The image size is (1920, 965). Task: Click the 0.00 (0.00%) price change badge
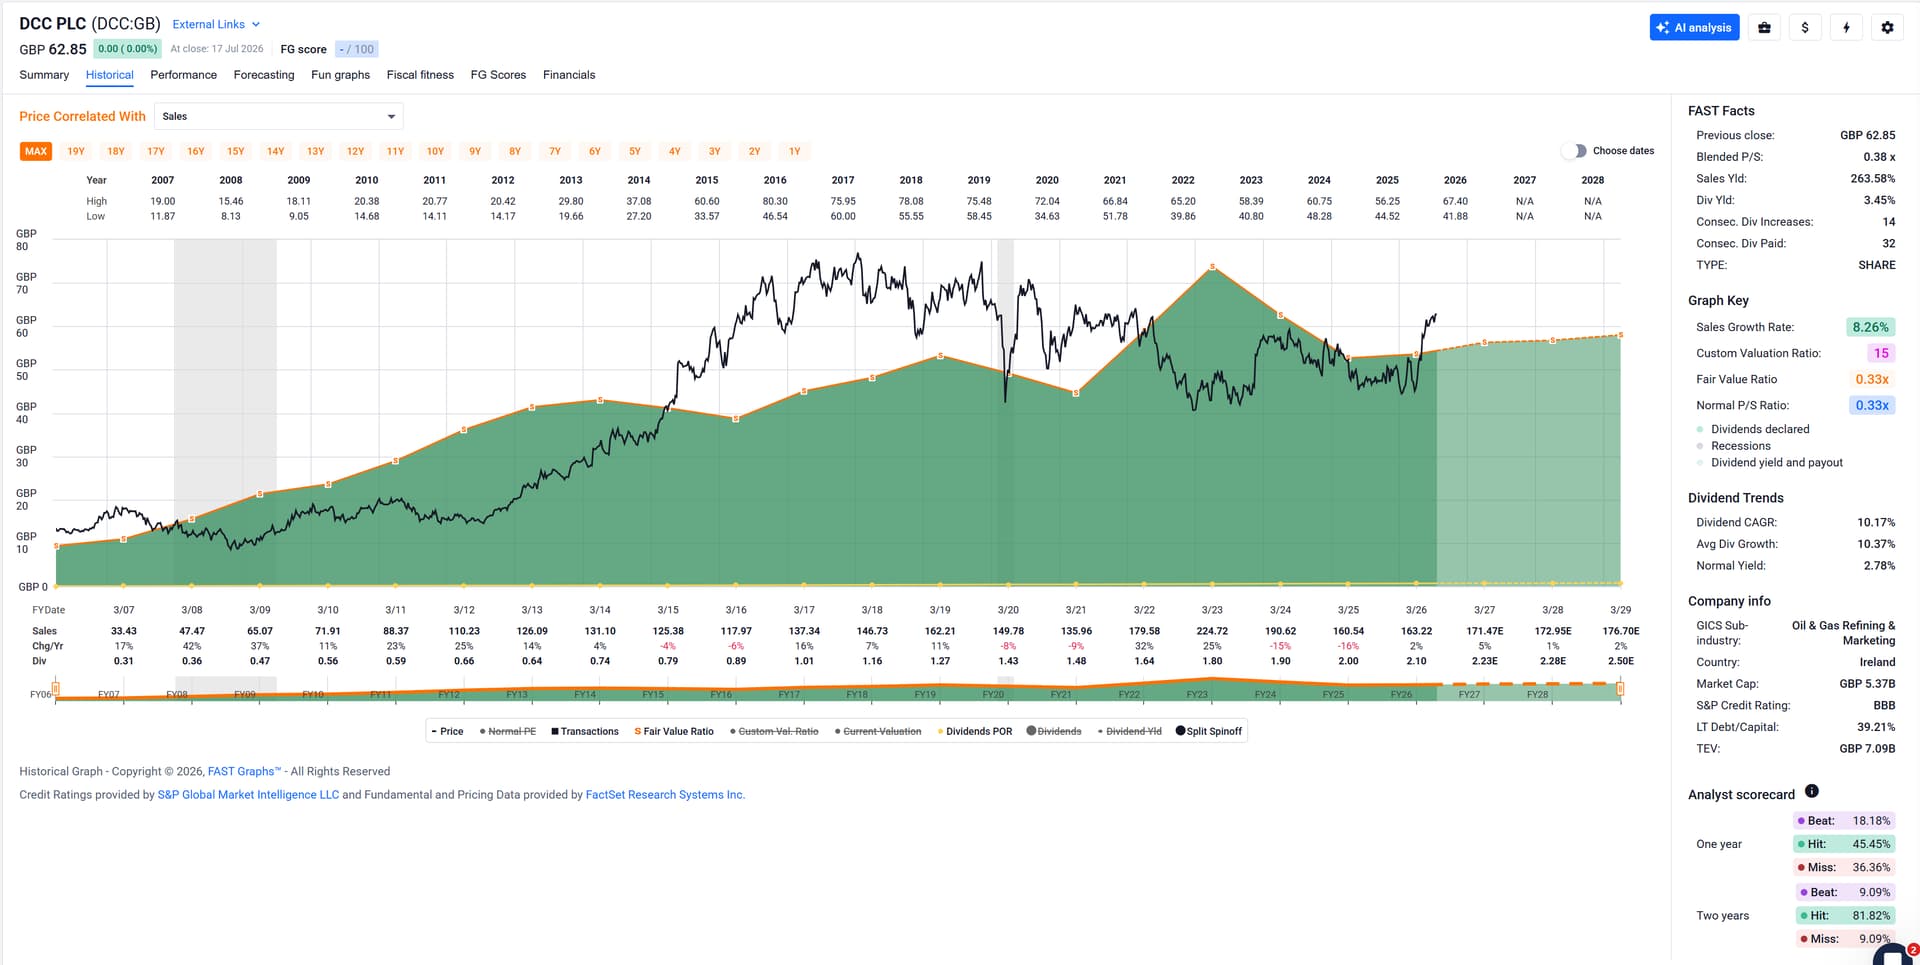(x=128, y=49)
